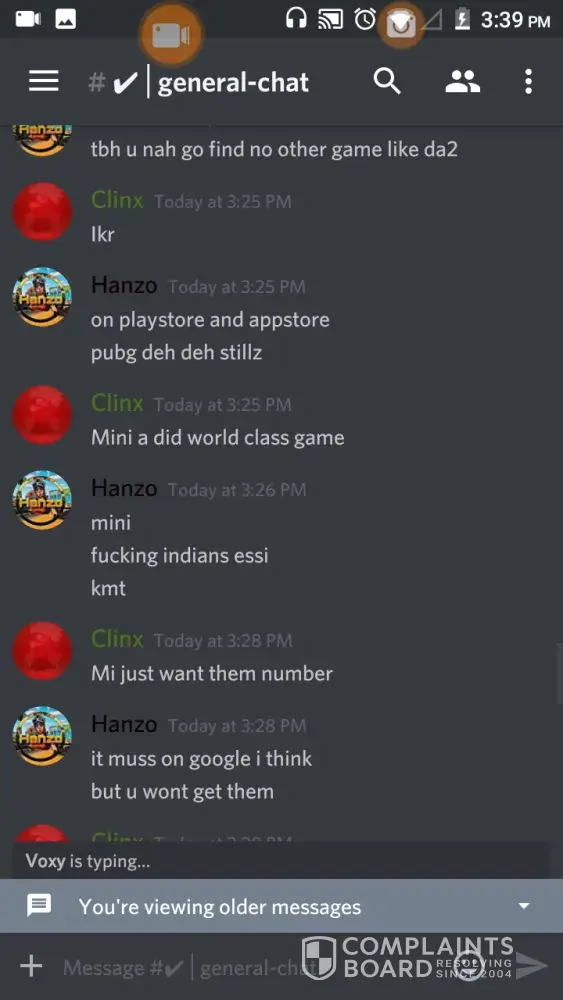Tap the cast icon in status bar

click(x=331, y=20)
